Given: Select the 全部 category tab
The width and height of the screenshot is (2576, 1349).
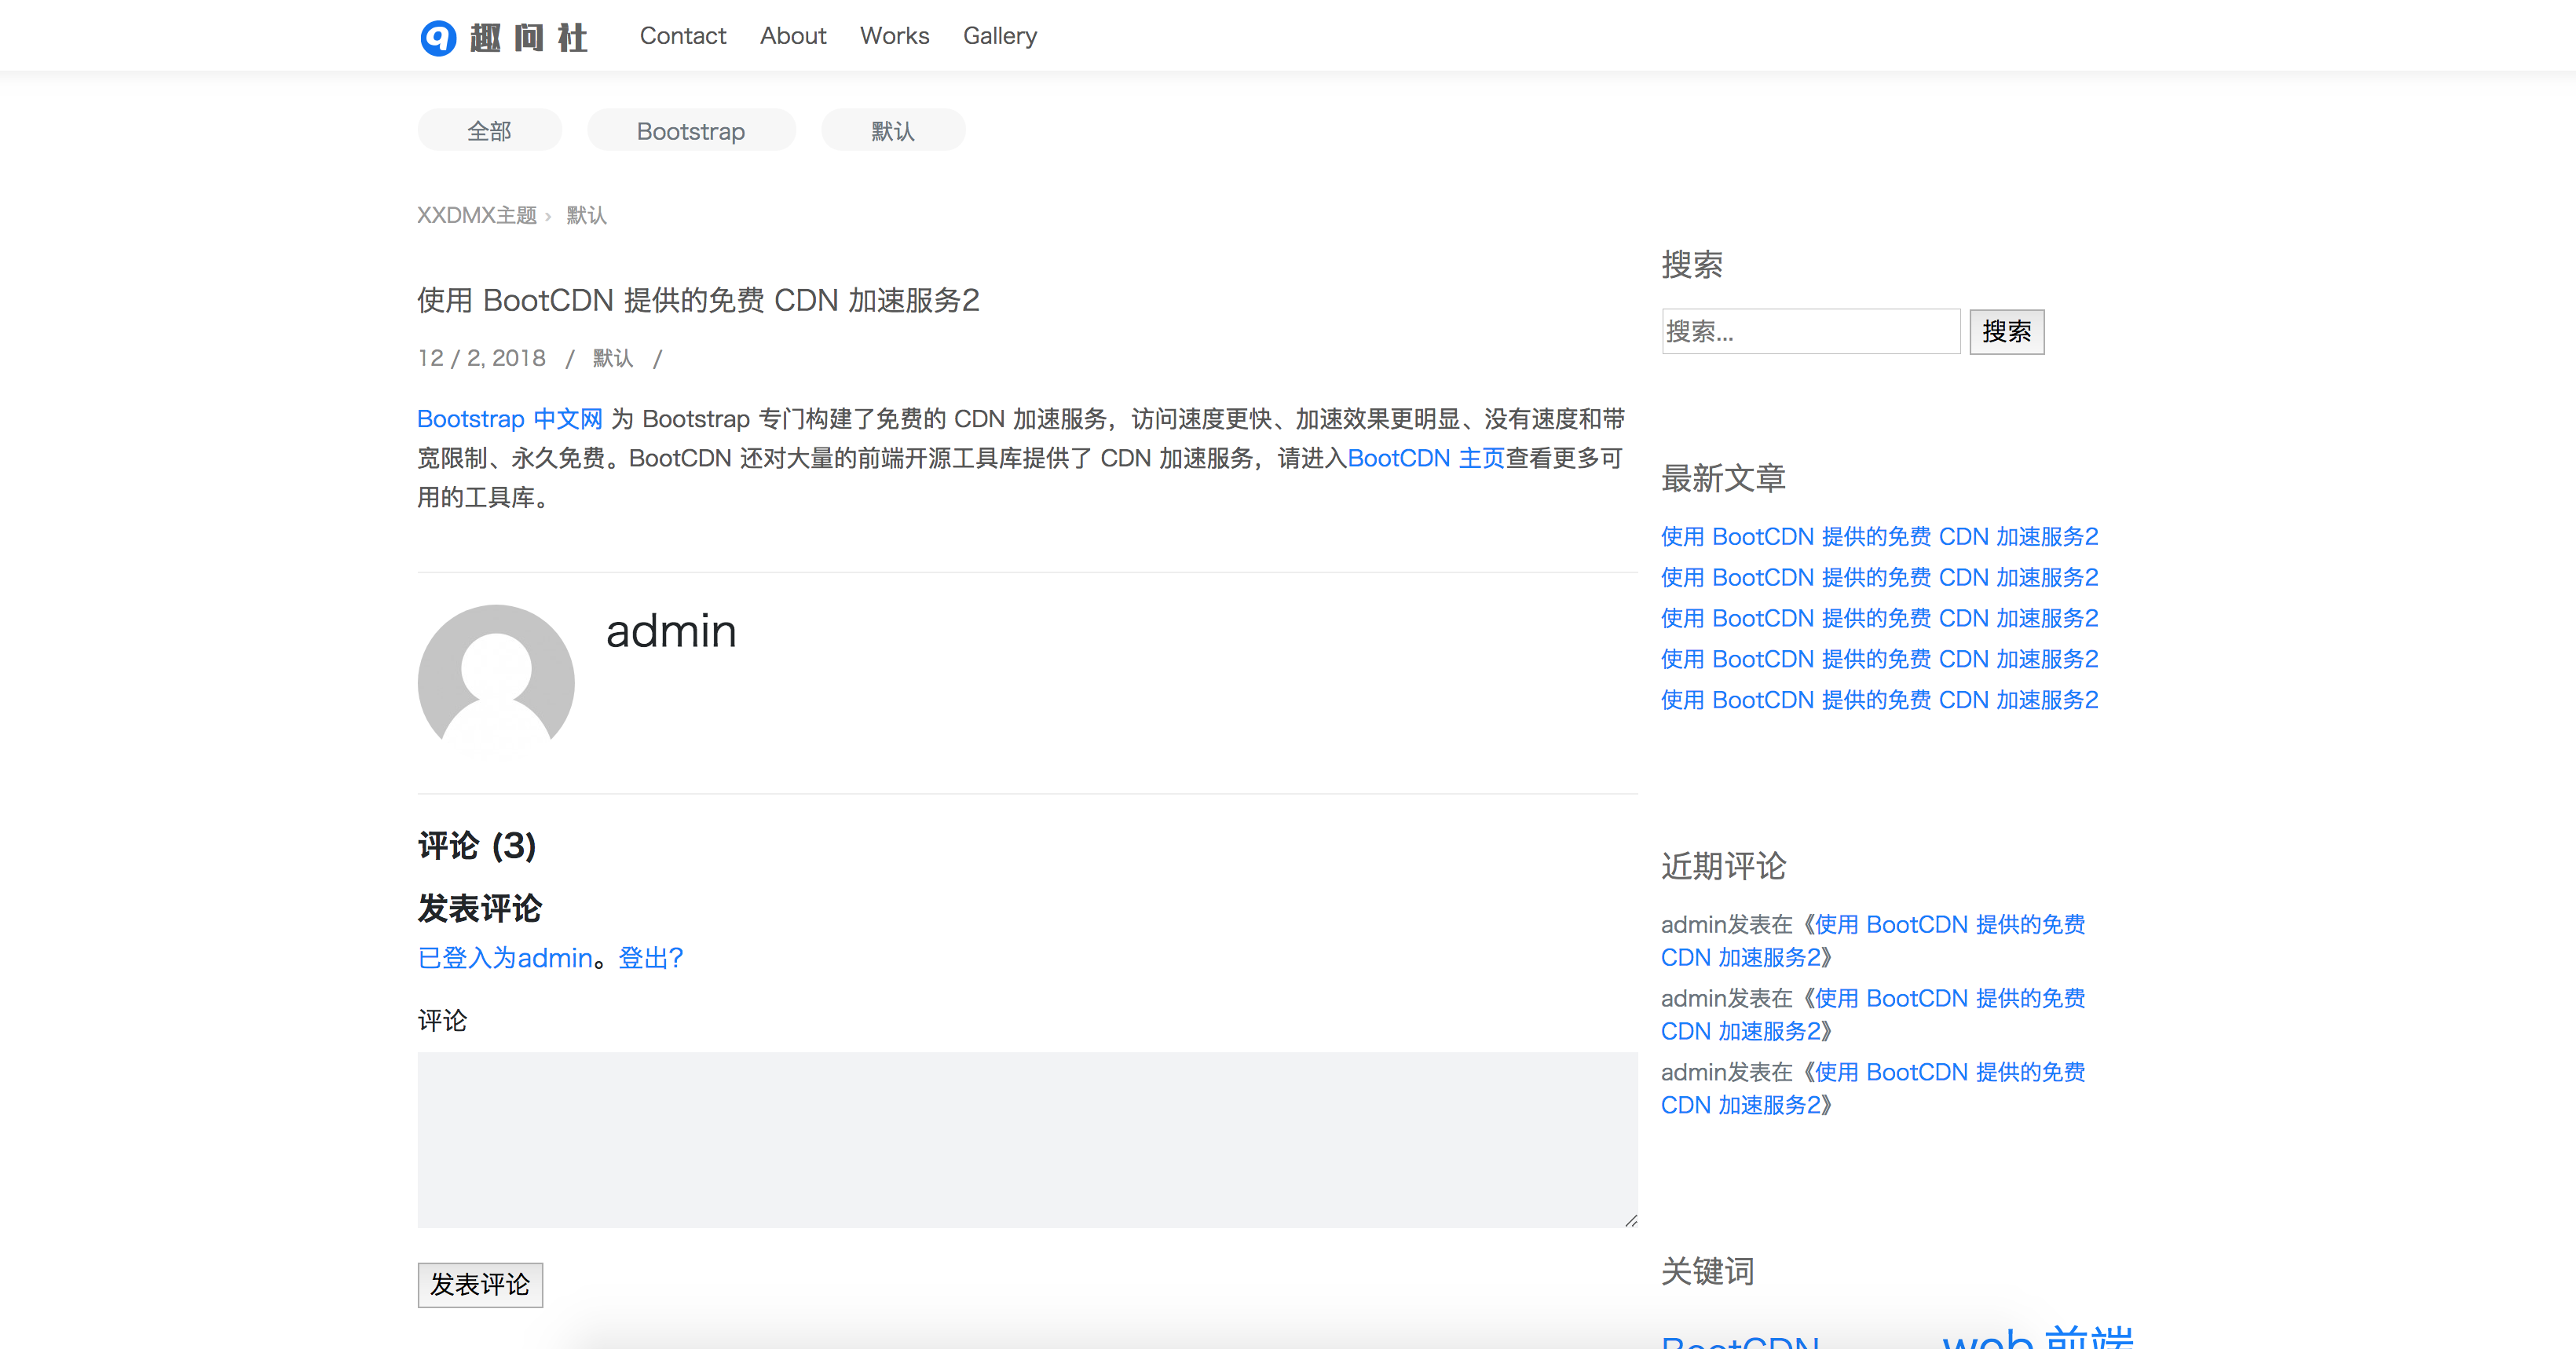Looking at the screenshot, I should click(x=489, y=131).
